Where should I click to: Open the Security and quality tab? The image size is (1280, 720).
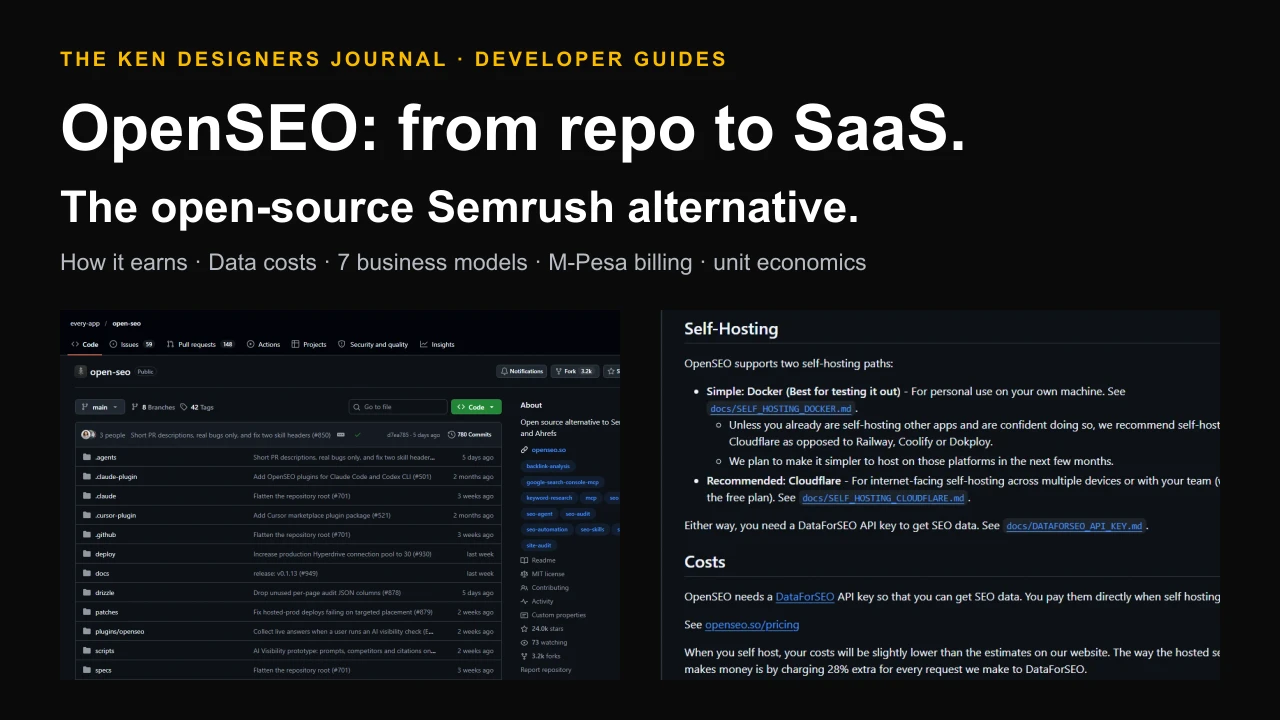point(373,344)
